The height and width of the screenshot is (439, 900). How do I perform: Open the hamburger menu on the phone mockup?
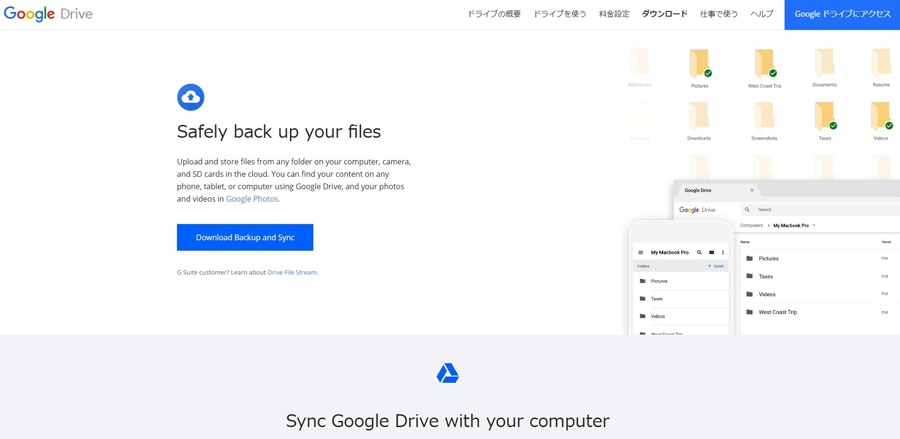click(641, 252)
